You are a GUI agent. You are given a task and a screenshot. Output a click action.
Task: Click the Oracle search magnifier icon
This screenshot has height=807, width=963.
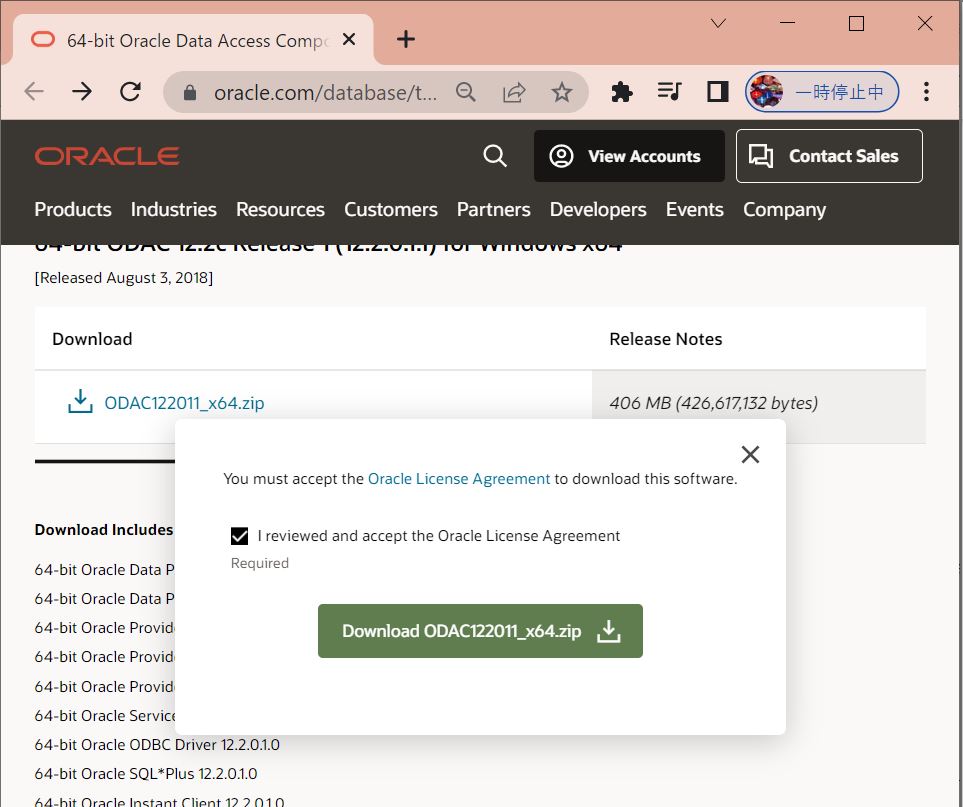click(x=495, y=156)
